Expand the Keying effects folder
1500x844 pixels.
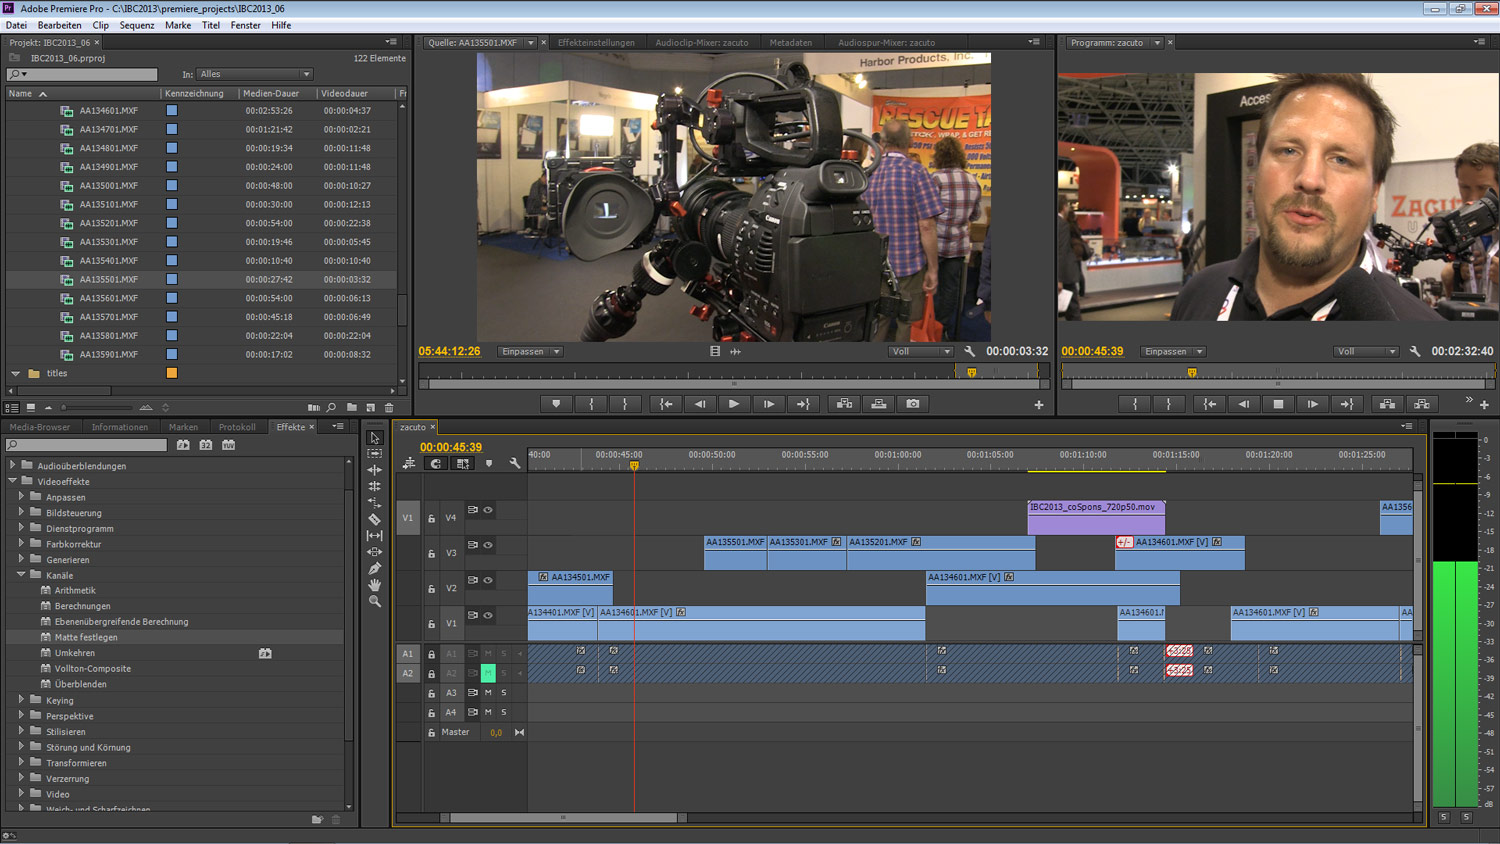[x=21, y=700]
